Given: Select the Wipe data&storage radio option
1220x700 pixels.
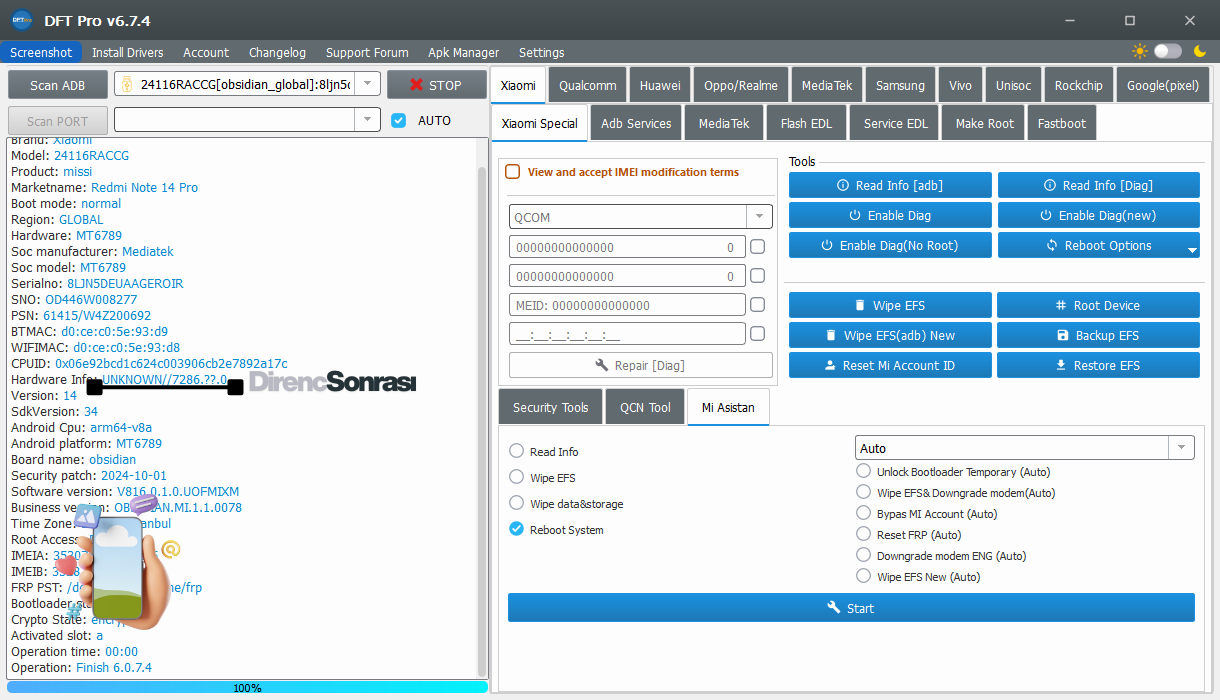Looking at the screenshot, I should [517, 503].
